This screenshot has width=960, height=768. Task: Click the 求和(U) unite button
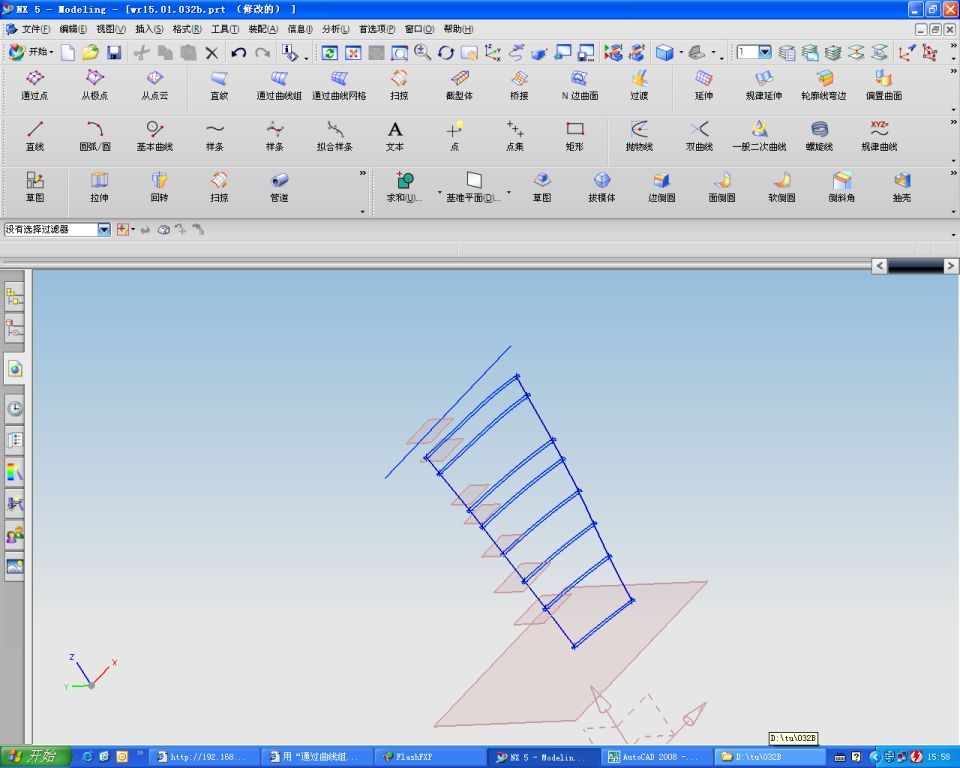pyautogui.click(x=404, y=187)
